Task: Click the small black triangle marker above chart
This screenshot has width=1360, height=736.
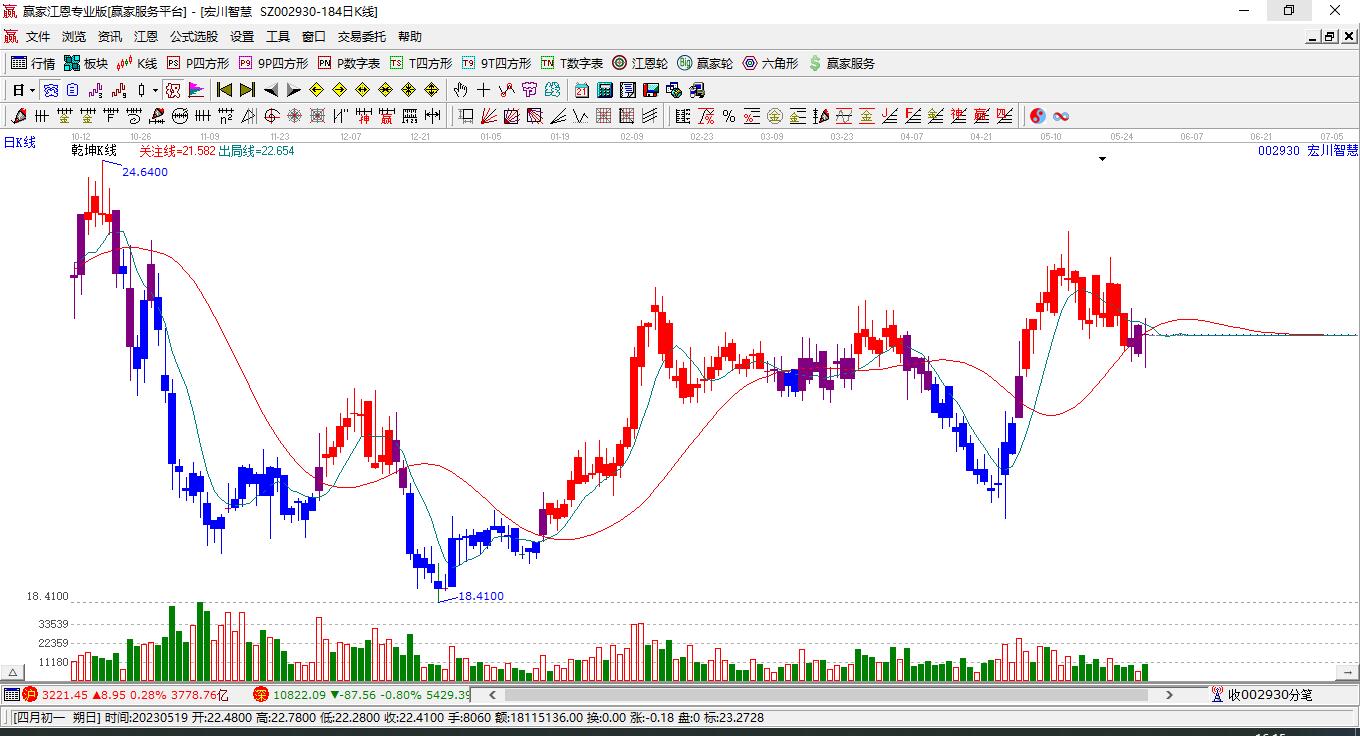Action: point(1102,158)
